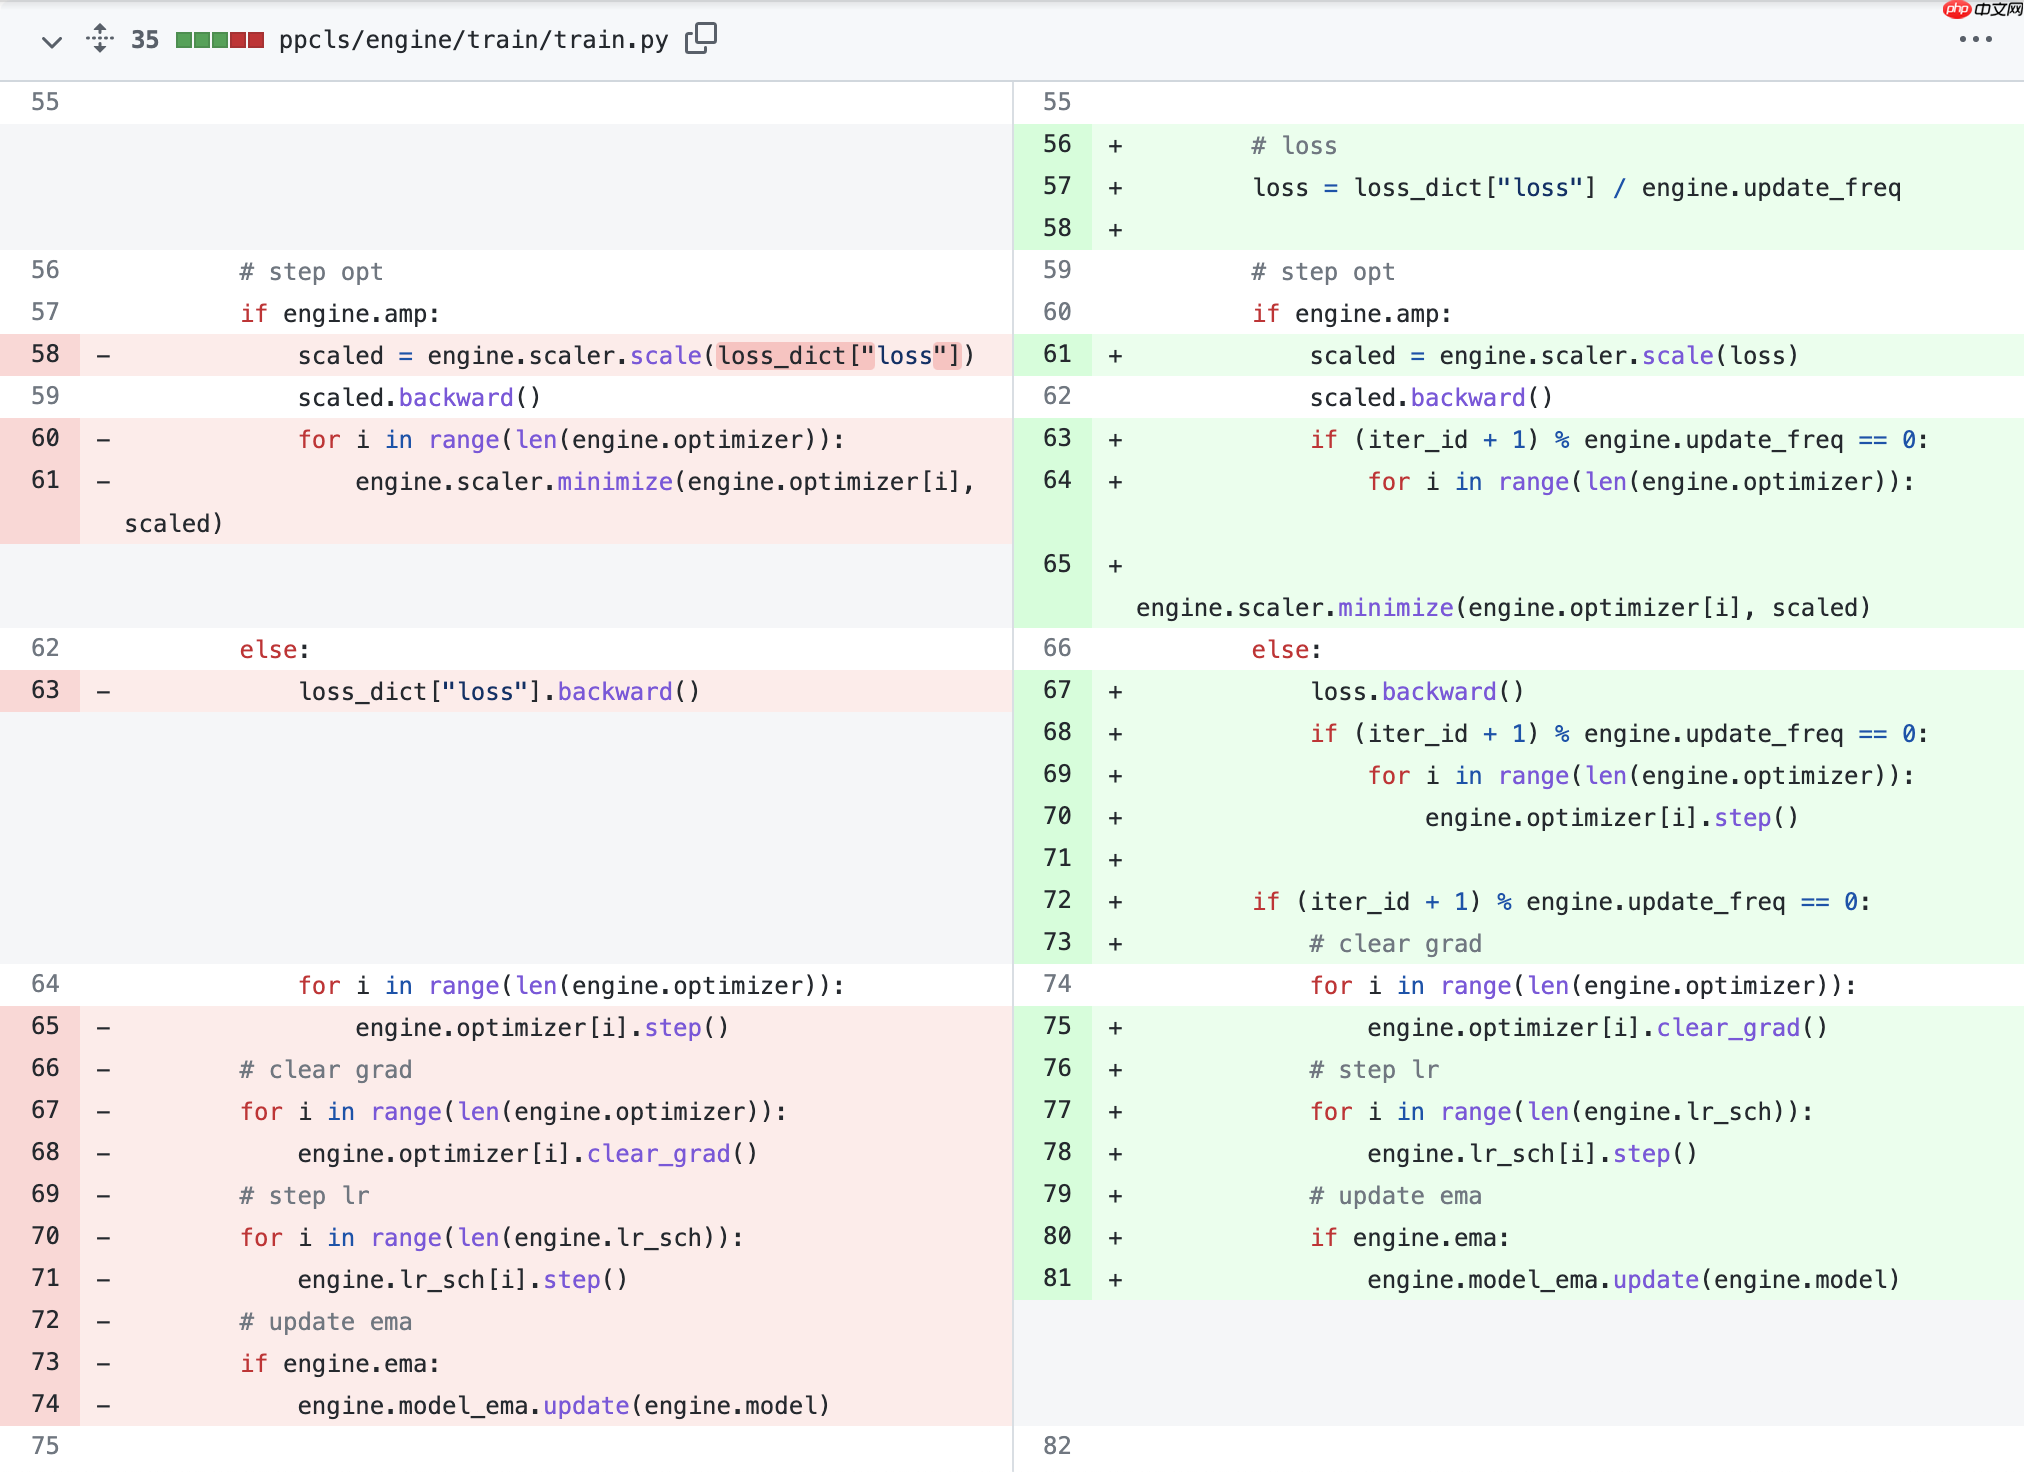Screen dimensions: 2024x1472
Task: Click the file path ppcls/engine/train/train.py
Action: tap(473, 40)
